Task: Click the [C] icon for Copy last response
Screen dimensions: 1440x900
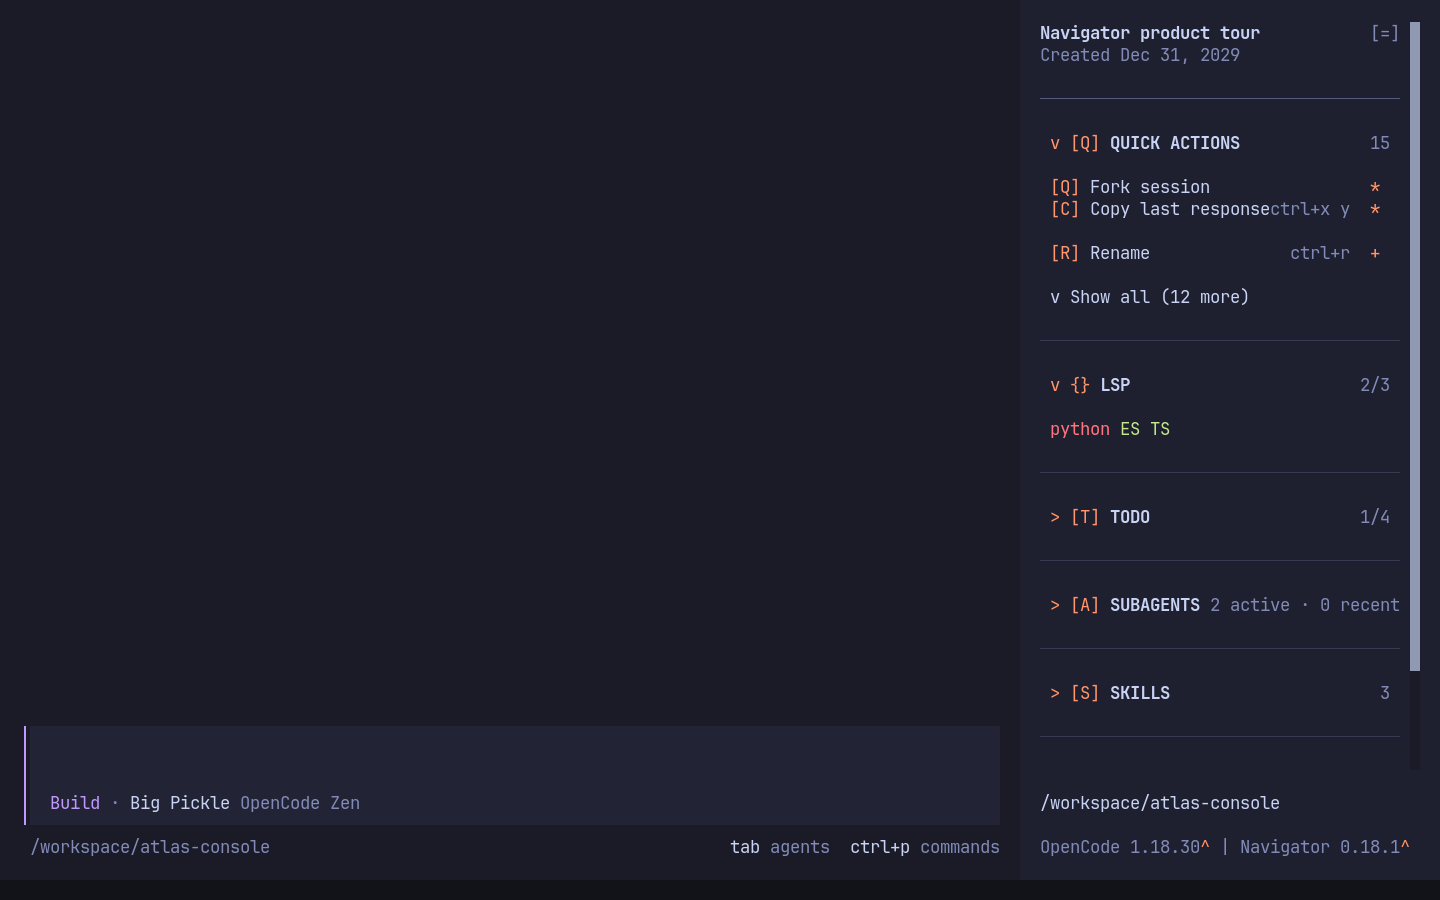Action: point(1065,209)
